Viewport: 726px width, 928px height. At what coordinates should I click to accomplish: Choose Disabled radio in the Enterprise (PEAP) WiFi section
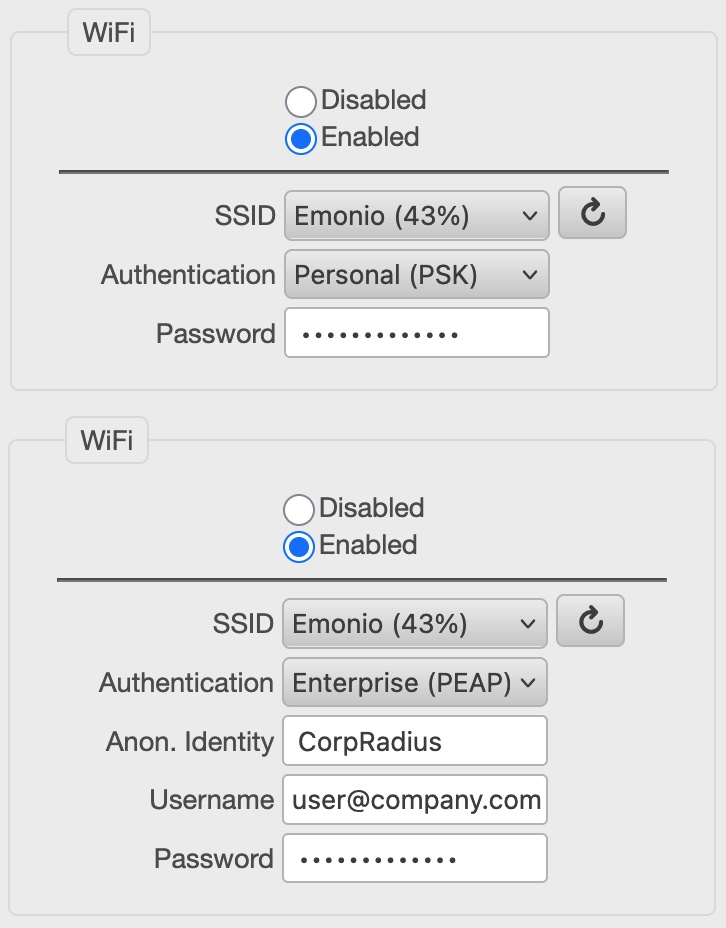pos(299,509)
